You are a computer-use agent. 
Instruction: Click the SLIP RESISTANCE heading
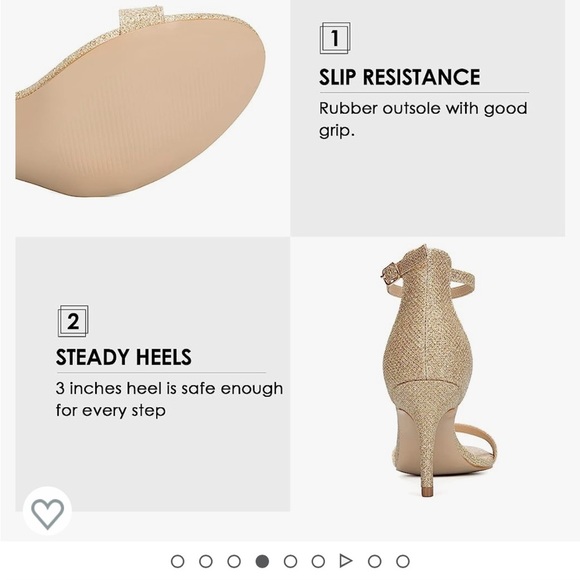[399, 77]
